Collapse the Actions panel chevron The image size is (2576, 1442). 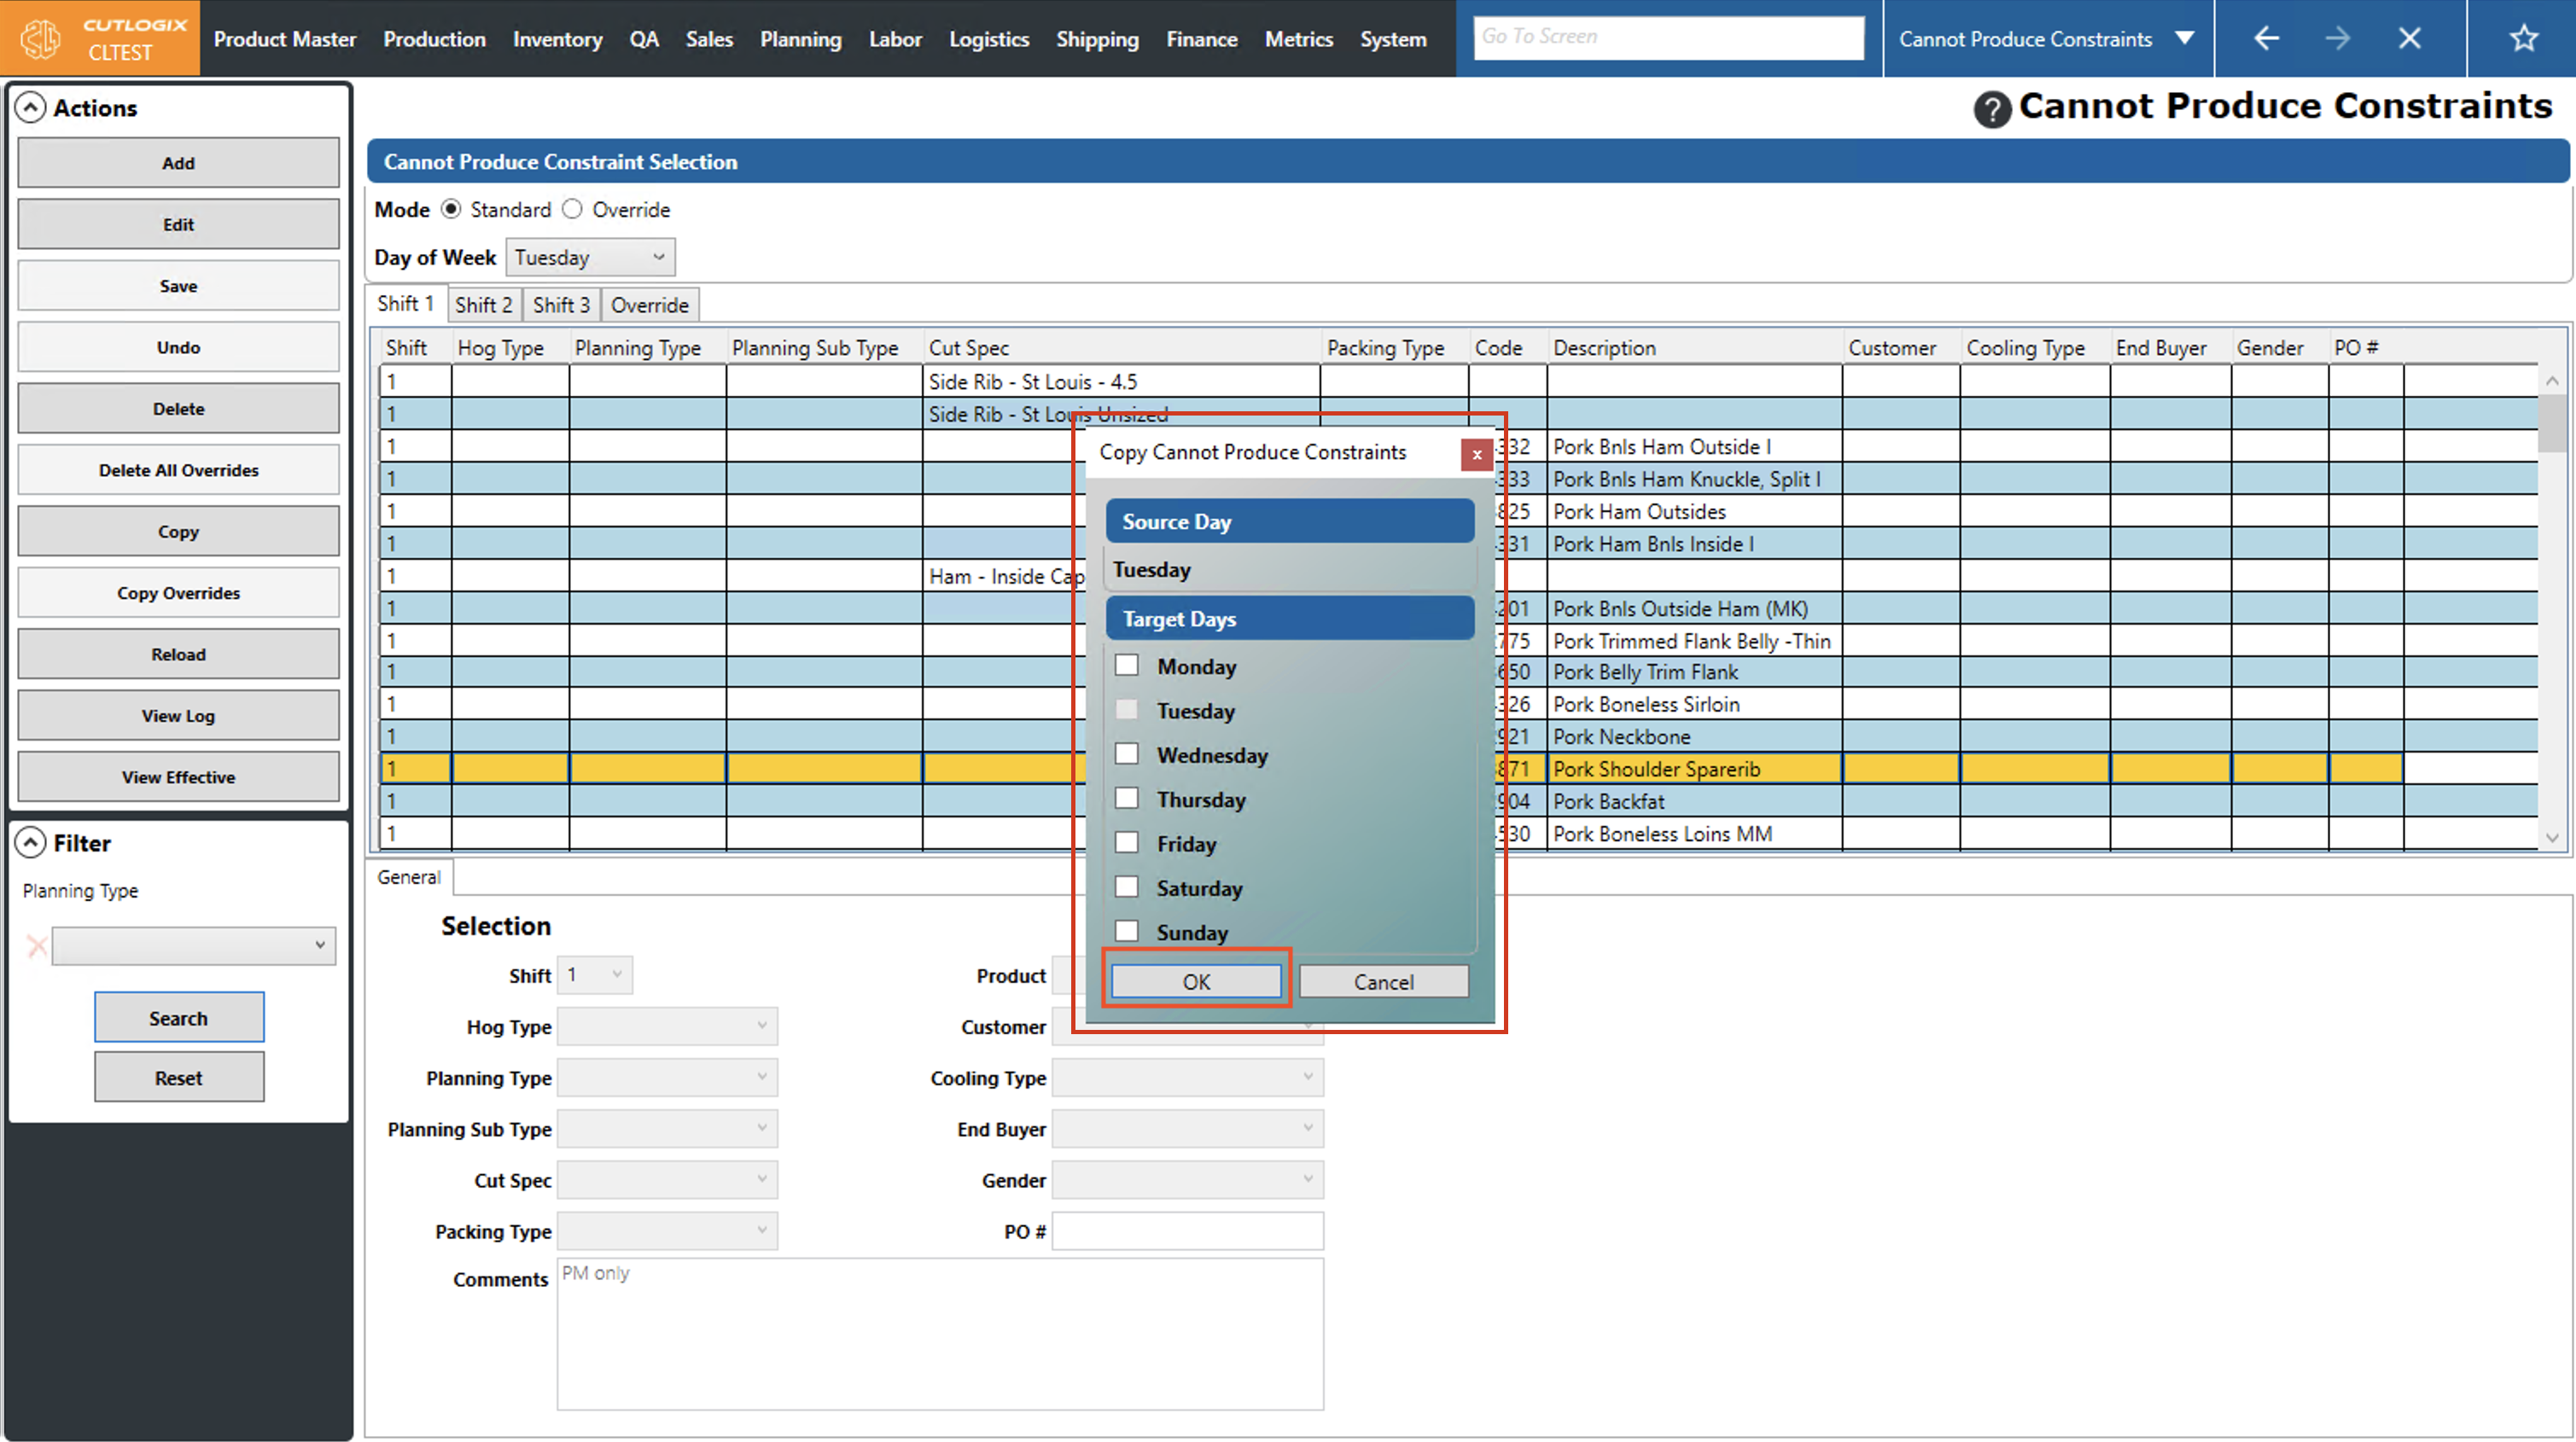[31, 107]
